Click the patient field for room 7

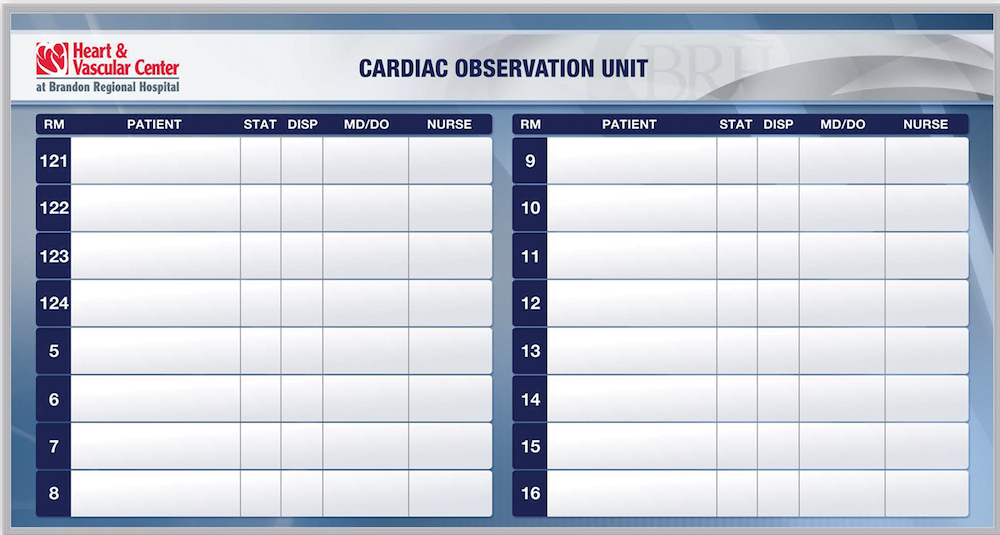pyautogui.click(x=155, y=446)
